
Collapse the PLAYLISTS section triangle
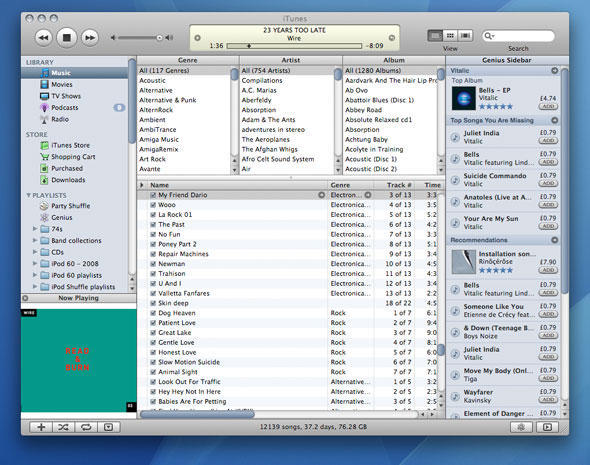click(28, 195)
